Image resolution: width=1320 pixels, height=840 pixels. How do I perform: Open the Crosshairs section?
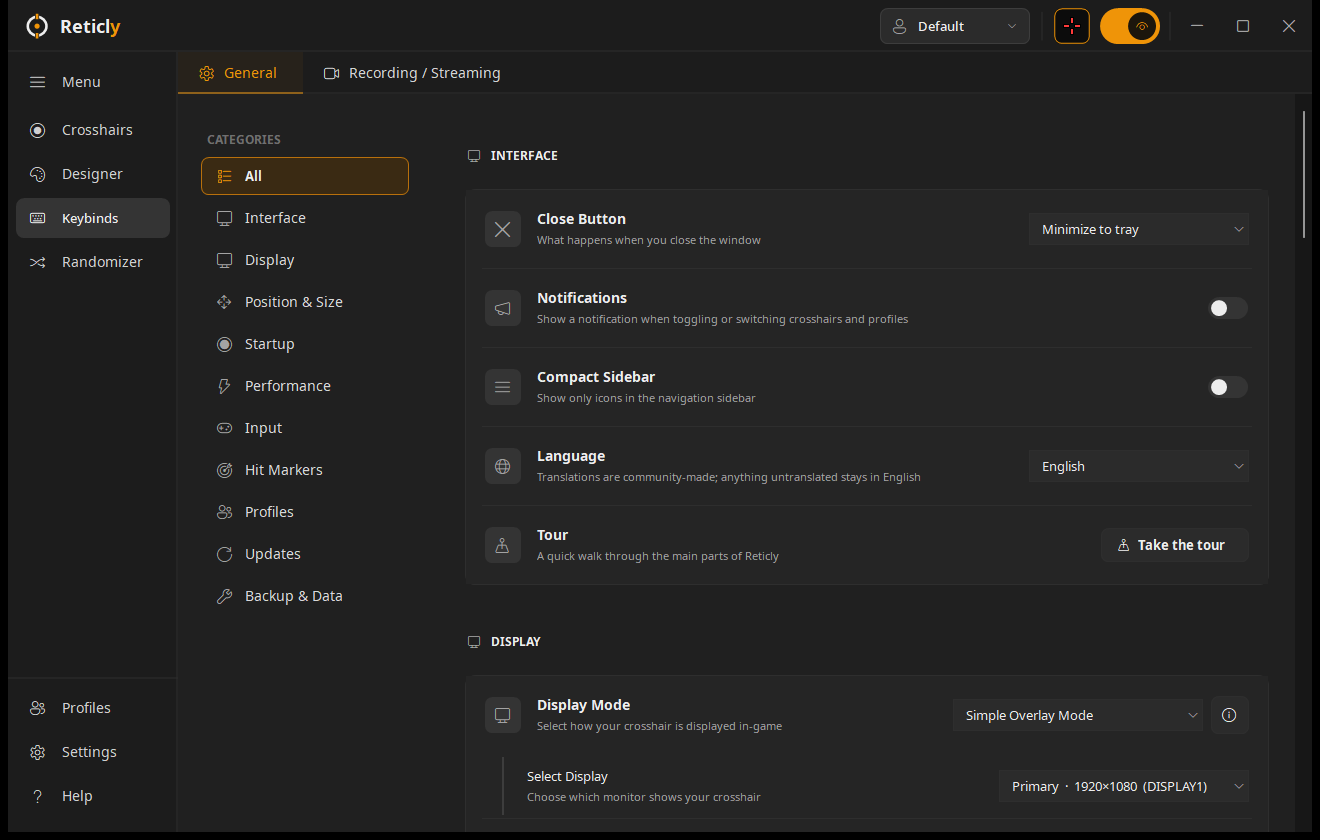[93, 130]
